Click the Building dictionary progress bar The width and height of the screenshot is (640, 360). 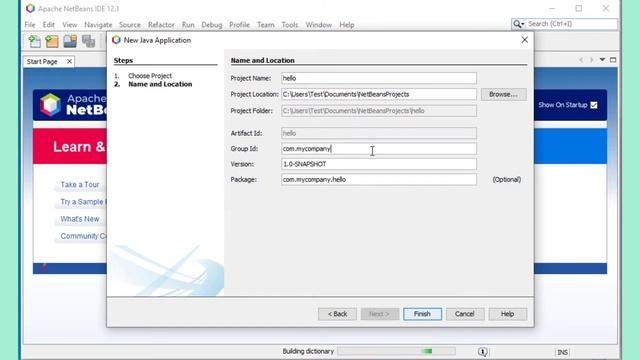tap(396, 351)
